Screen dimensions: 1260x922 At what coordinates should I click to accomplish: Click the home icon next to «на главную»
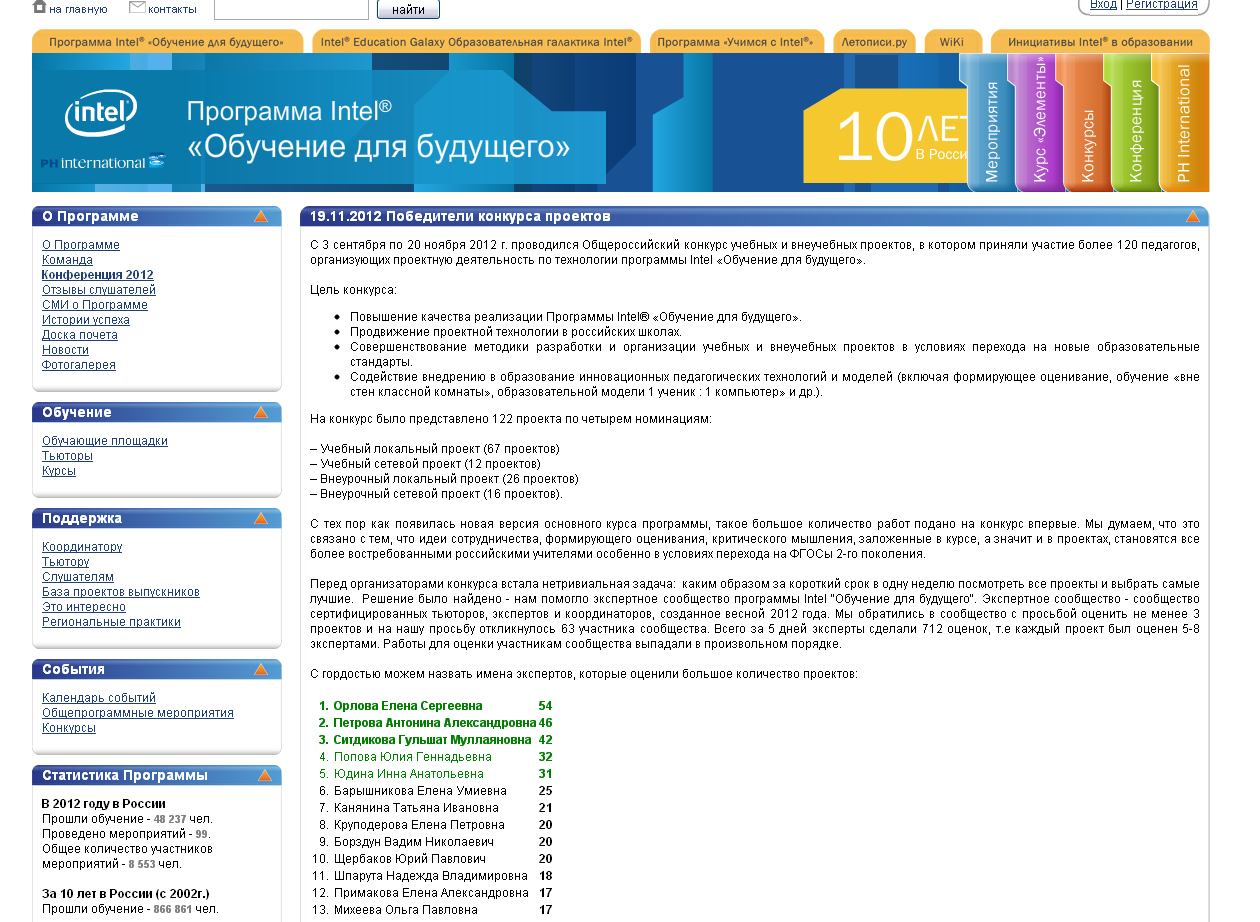click(39, 7)
